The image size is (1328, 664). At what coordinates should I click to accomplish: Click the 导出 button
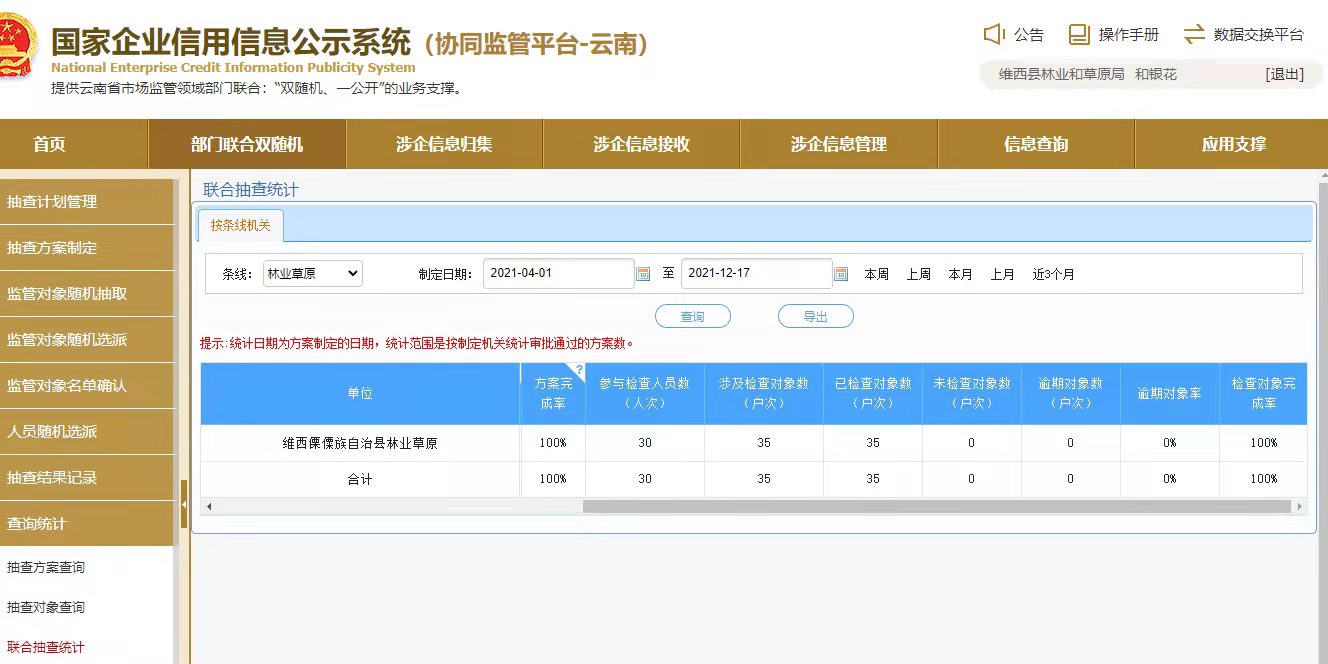click(x=815, y=316)
